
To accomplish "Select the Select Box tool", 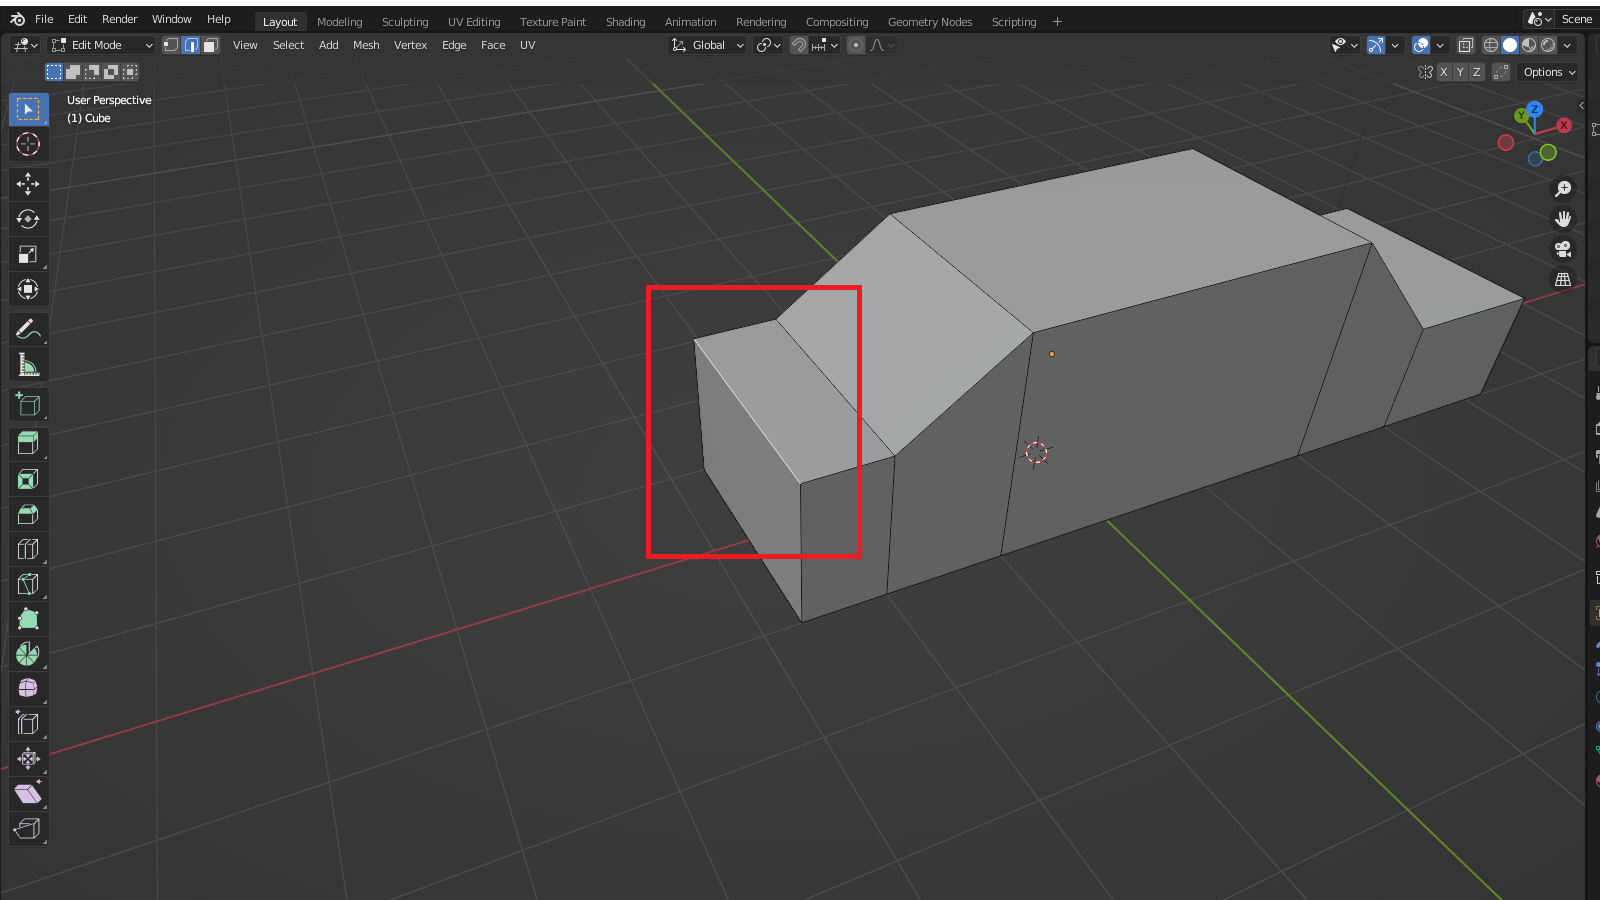I will click(28, 109).
